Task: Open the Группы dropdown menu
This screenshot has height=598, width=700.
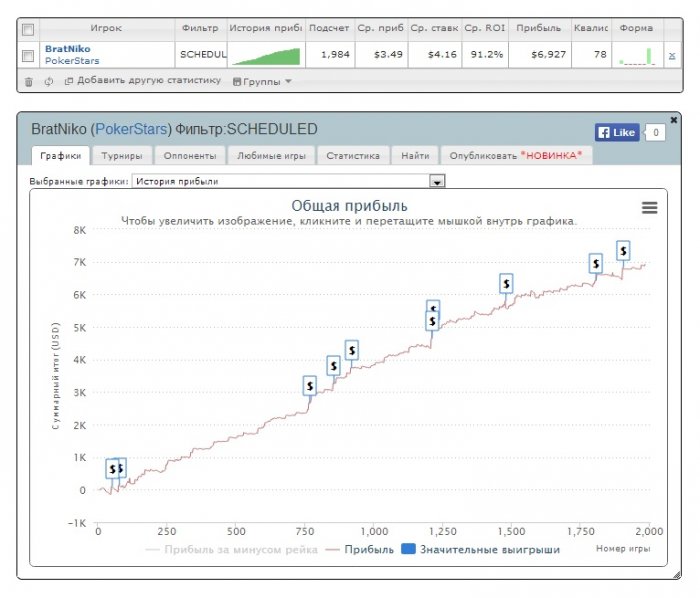Action: (262, 82)
